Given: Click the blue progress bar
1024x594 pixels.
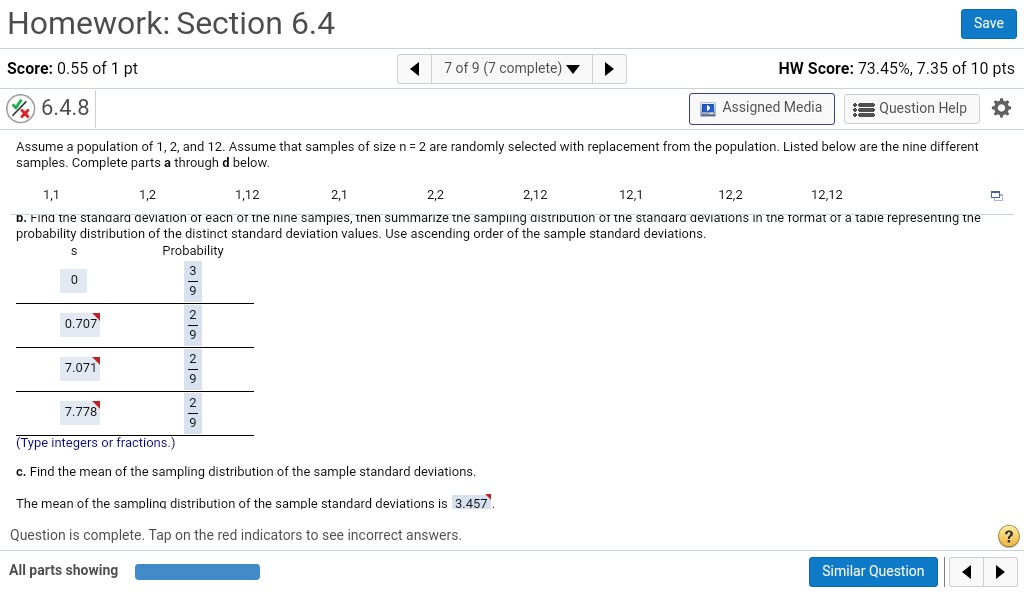Looking at the screenshot, I should (x=197, y=572).
